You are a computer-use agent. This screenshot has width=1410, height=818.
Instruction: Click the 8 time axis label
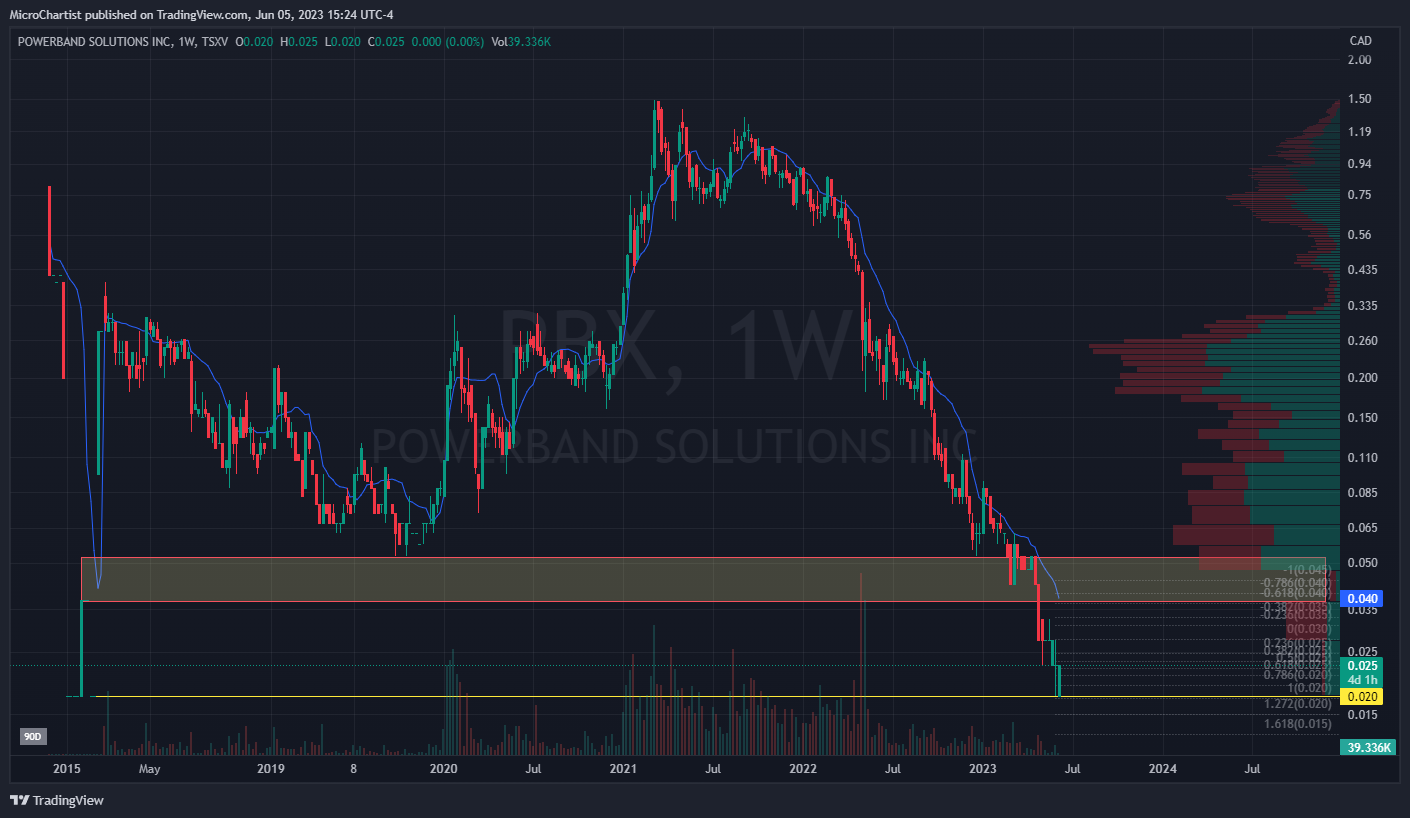pyautogui.click(x=353, y=769)
